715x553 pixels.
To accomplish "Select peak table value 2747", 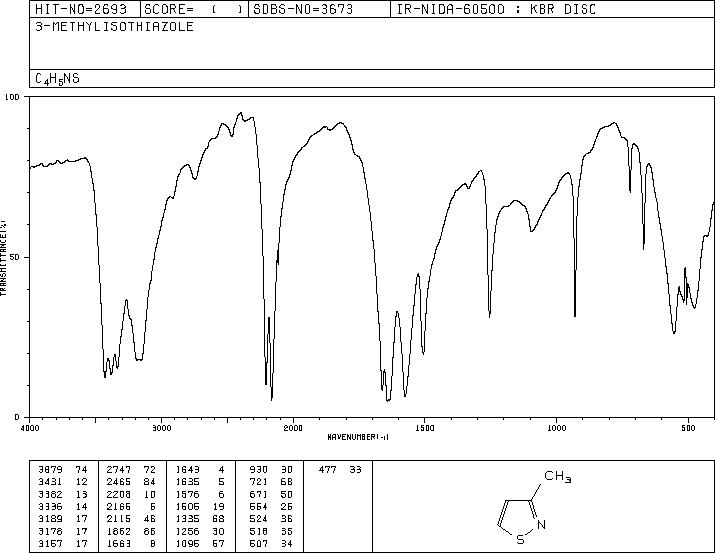I will point(119,470).
